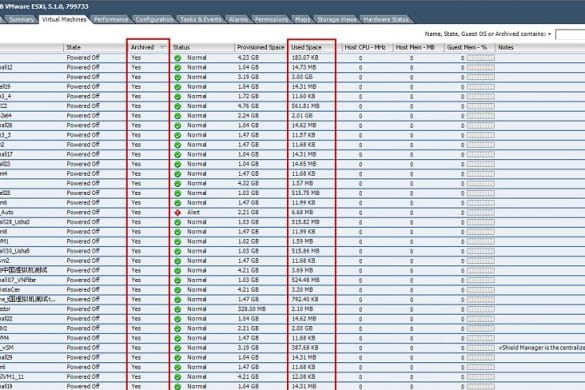Screen dimensions: 585x390
Task: Open the Permissions tab
Action: [x=271, y=19]
